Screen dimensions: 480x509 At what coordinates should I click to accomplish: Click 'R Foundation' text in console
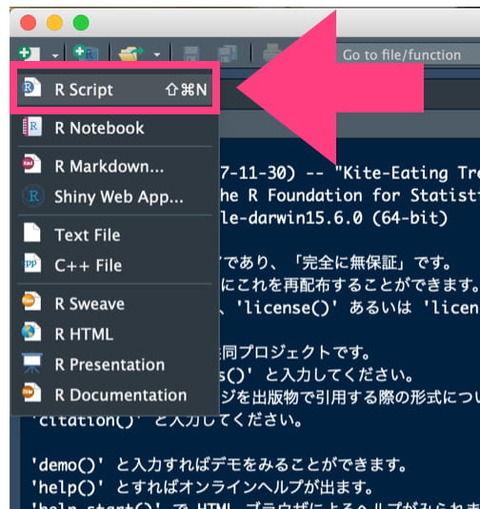(x=305, y=195)
